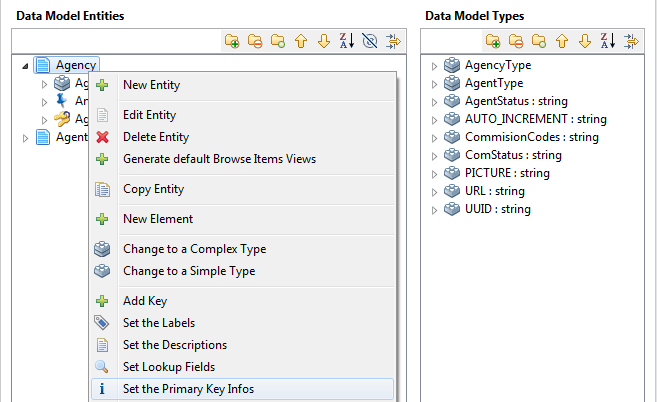Click collapse-all icon in Data Model Types toolbar
The height and width of the screenshot is (402, 657).
516,41
